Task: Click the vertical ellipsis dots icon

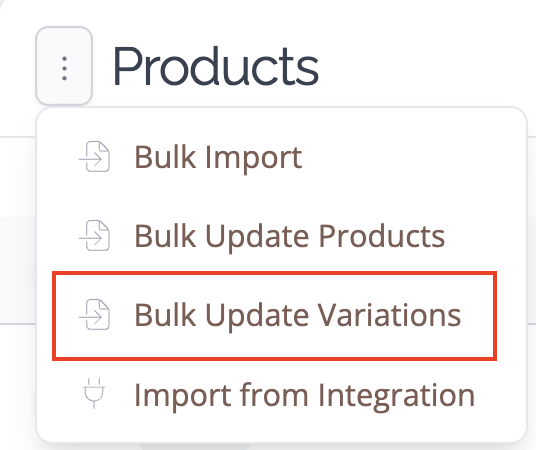Action: (64, 69)
